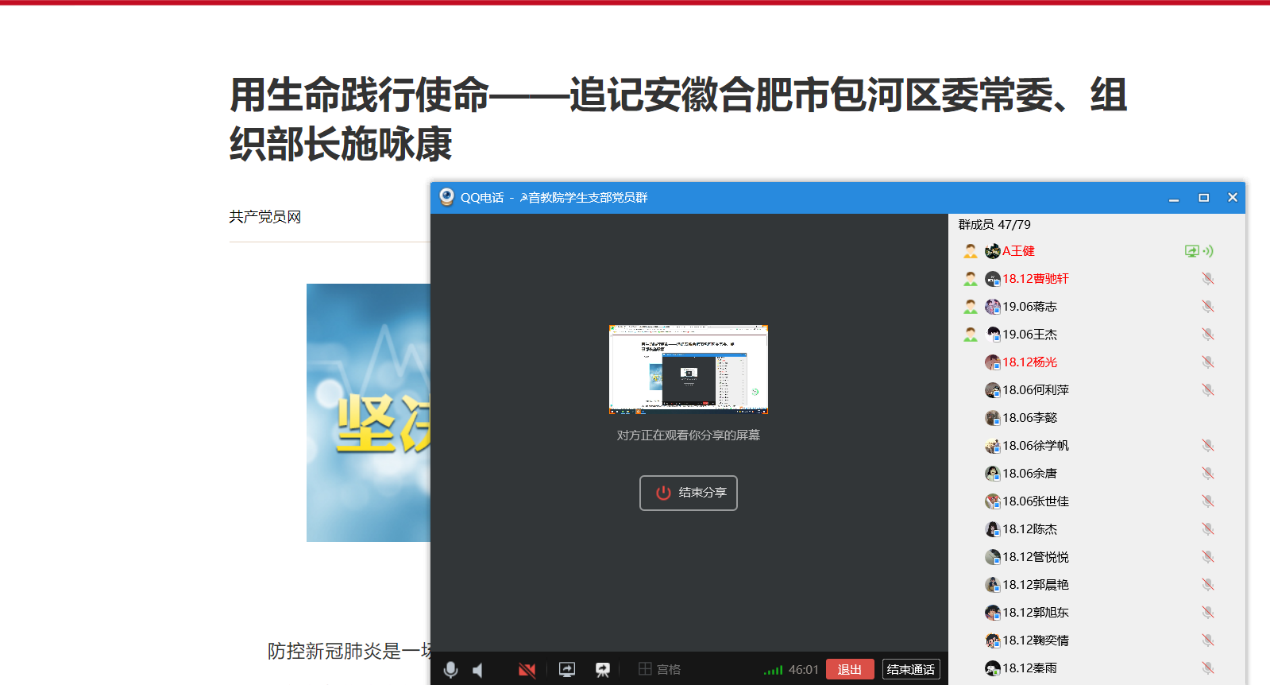Click the 共产党员网 source link
Viewport: 1270px width, 685px height.
pyautogui.click(x=265, y=217)
